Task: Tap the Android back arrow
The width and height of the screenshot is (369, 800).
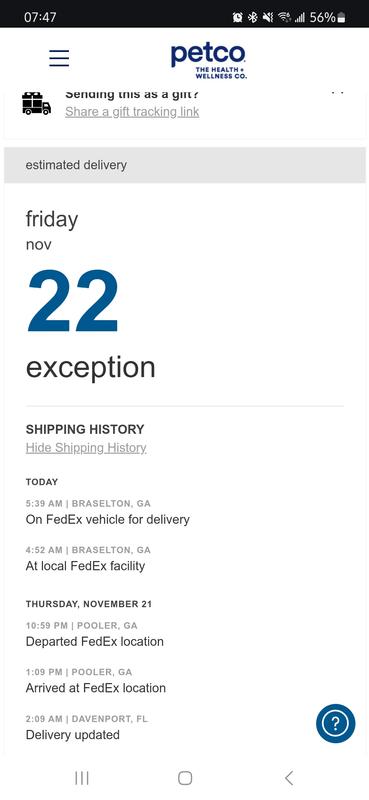Action: [x=289, y=778]
